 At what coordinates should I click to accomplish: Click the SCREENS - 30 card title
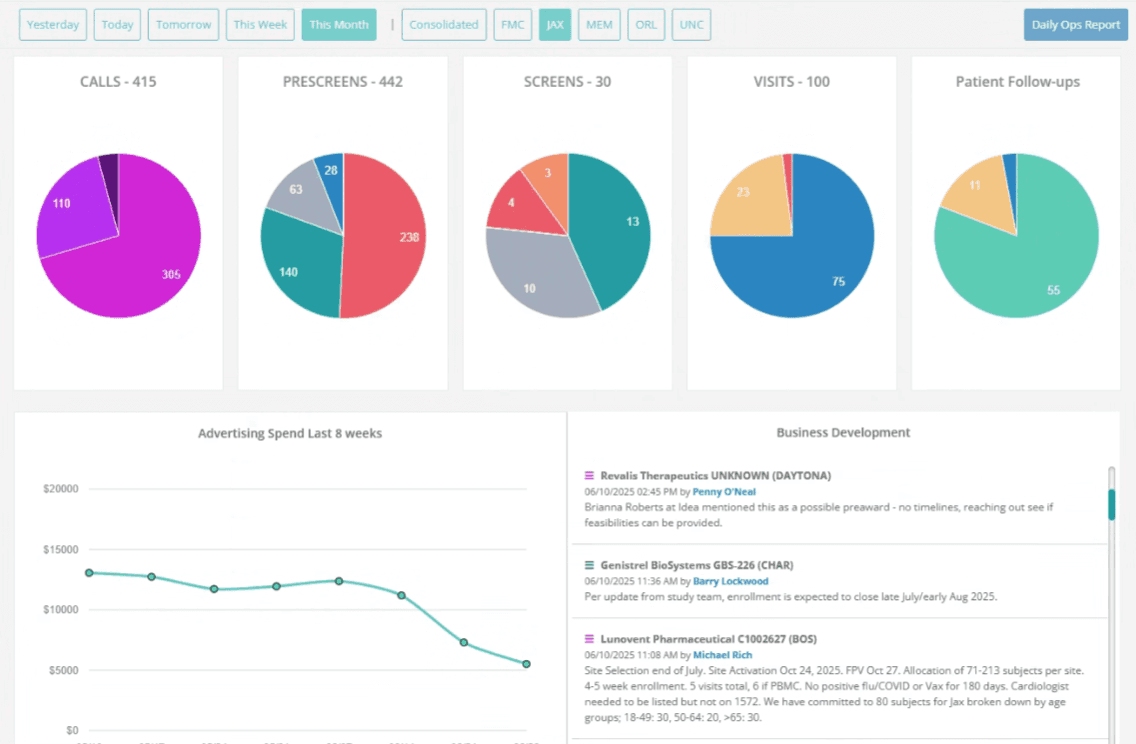click(567, 82)
